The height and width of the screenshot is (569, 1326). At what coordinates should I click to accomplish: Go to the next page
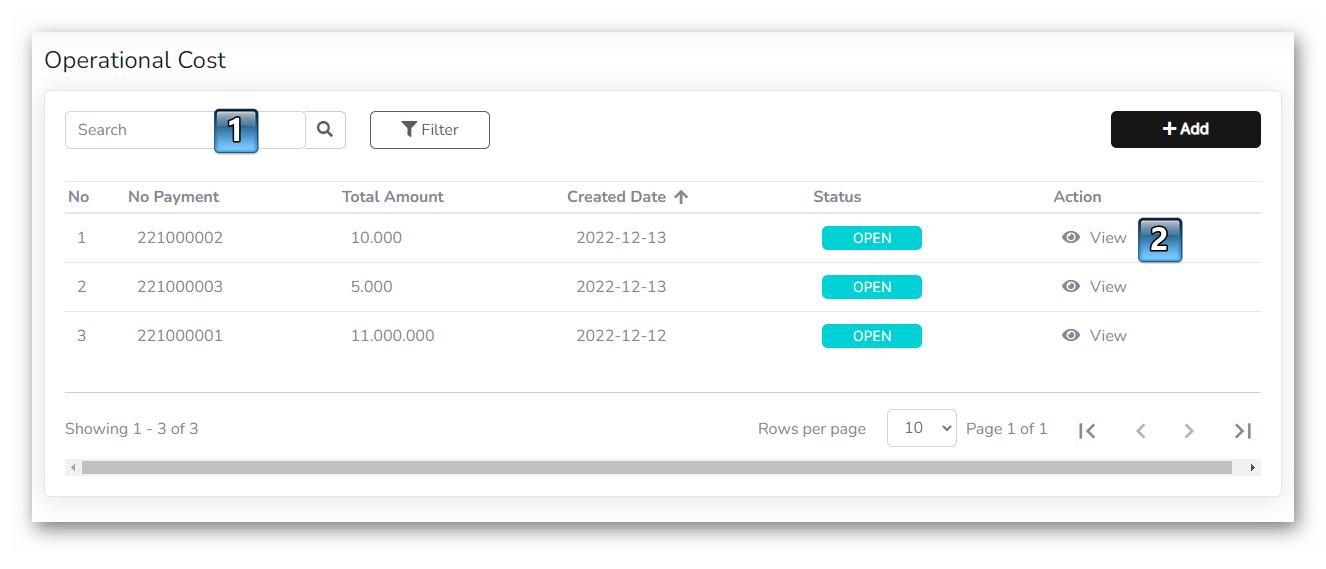click(1189, 431)
